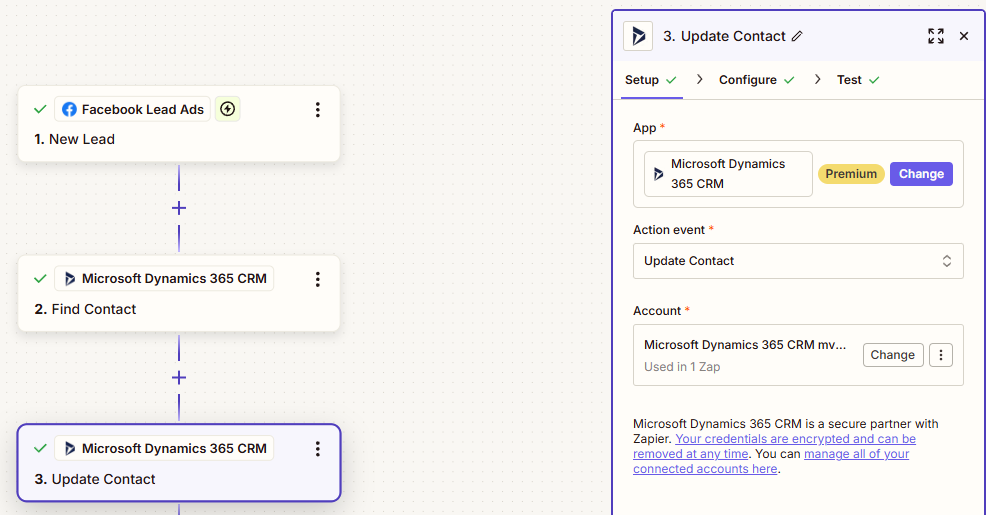Open manage all connected accounts link
Image resolution: width=986 pixels, height=515 pixels.
[x=856, y=454]
